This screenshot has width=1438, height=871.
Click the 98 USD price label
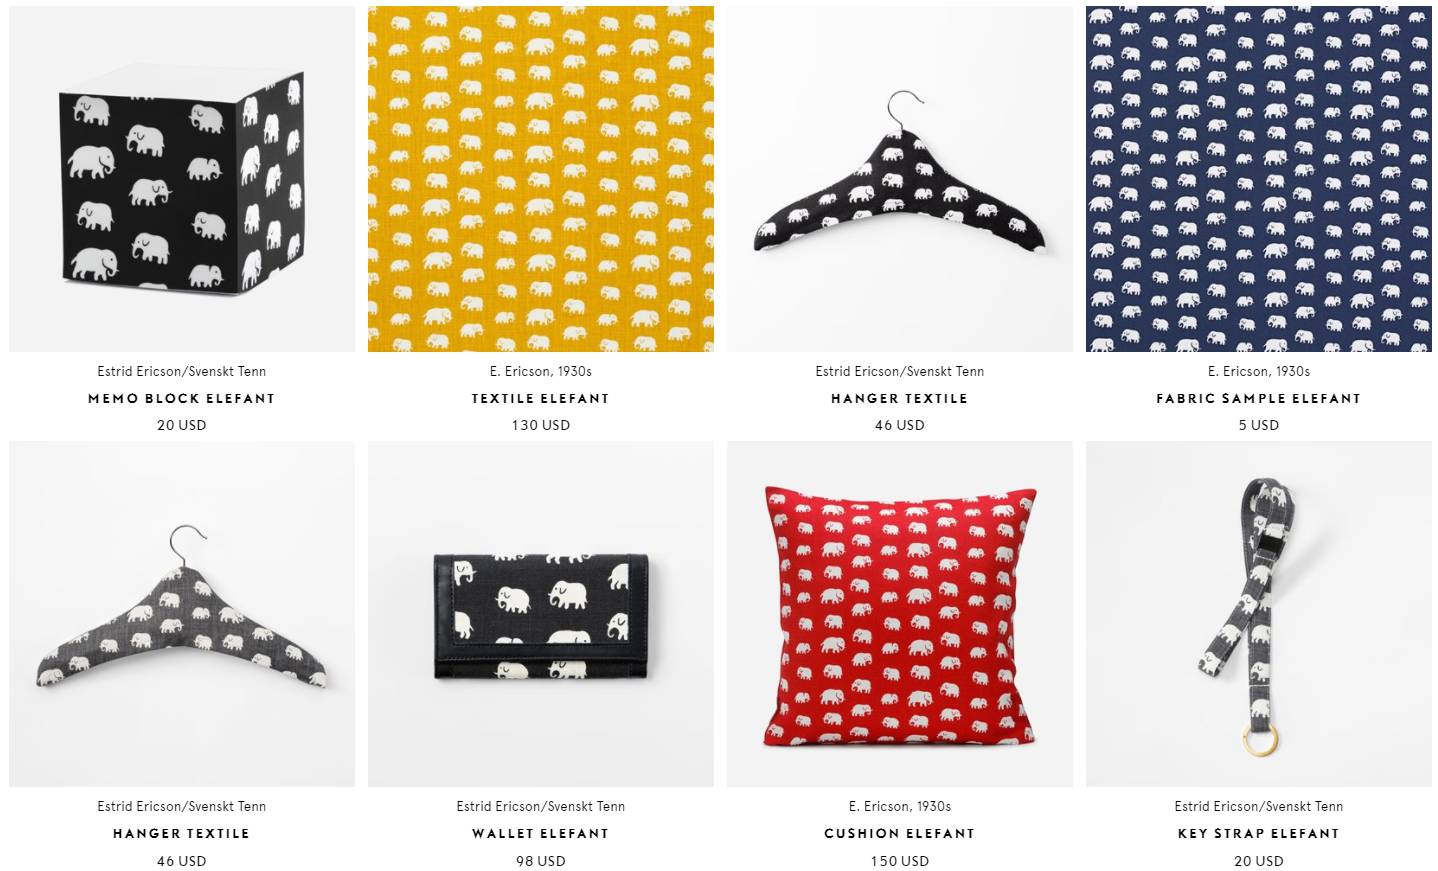[541, 860]
